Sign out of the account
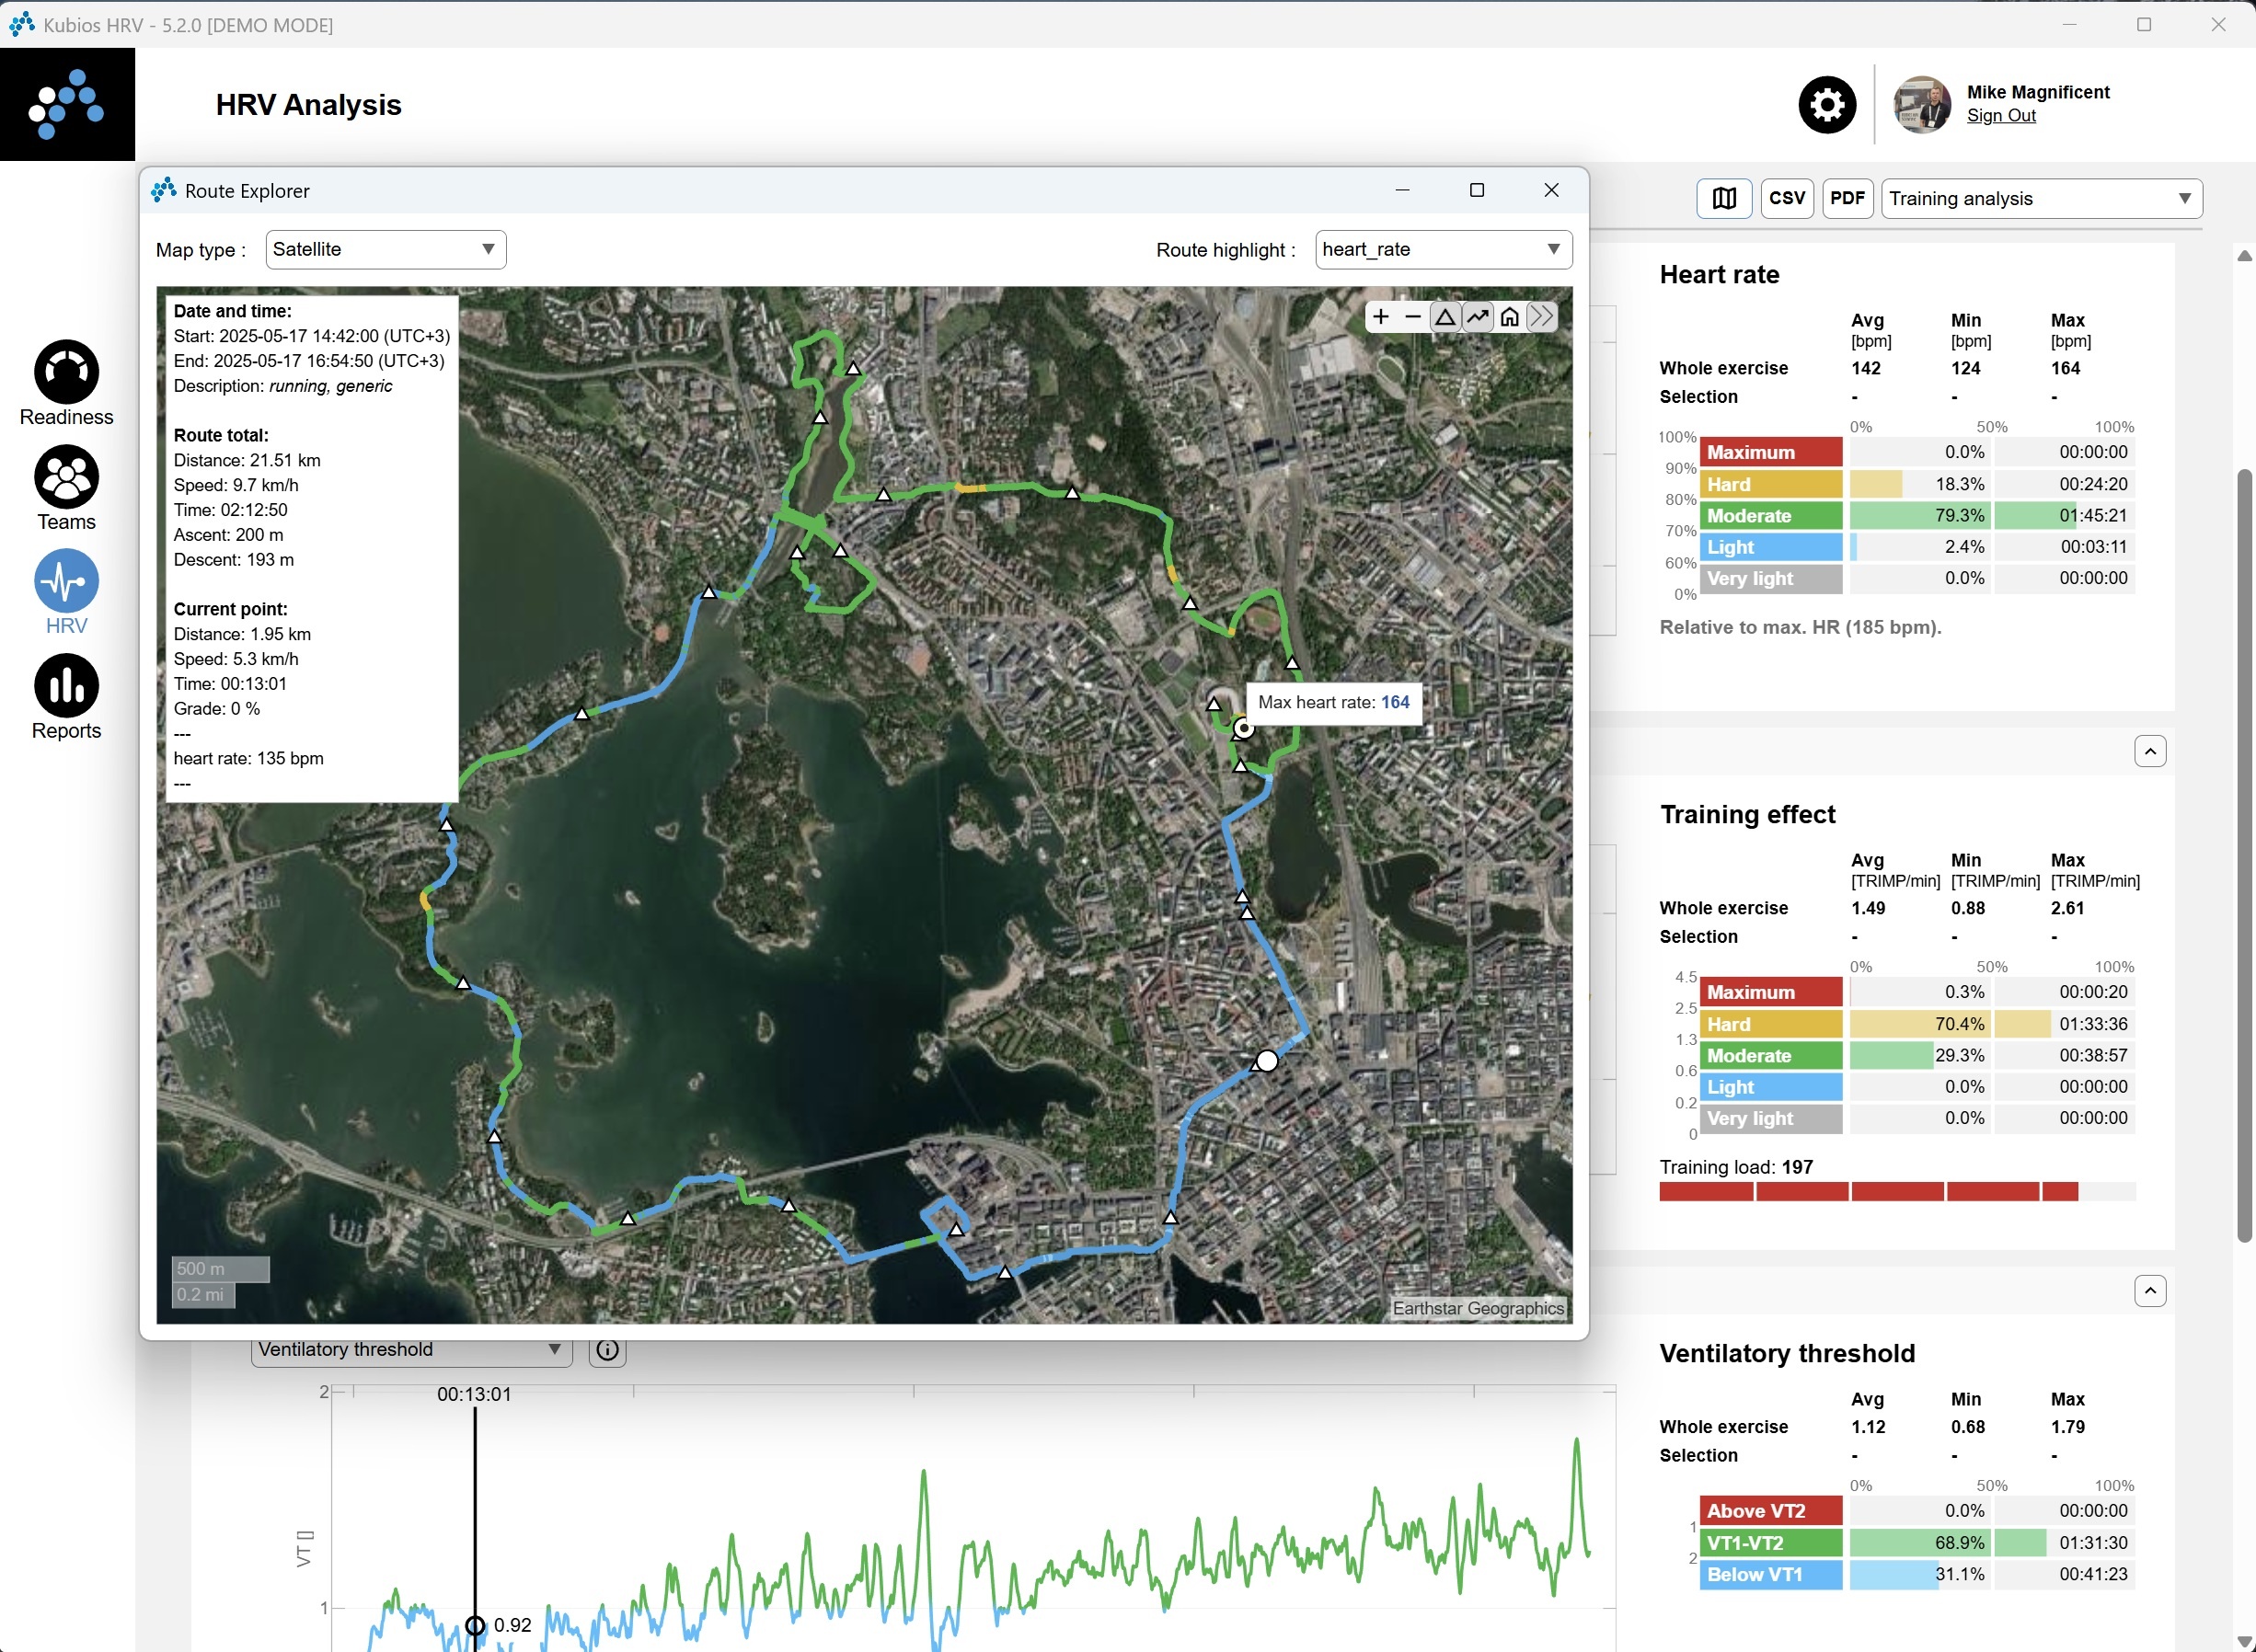This screenshot has height=1652, width=2256. click(2001, 116)
